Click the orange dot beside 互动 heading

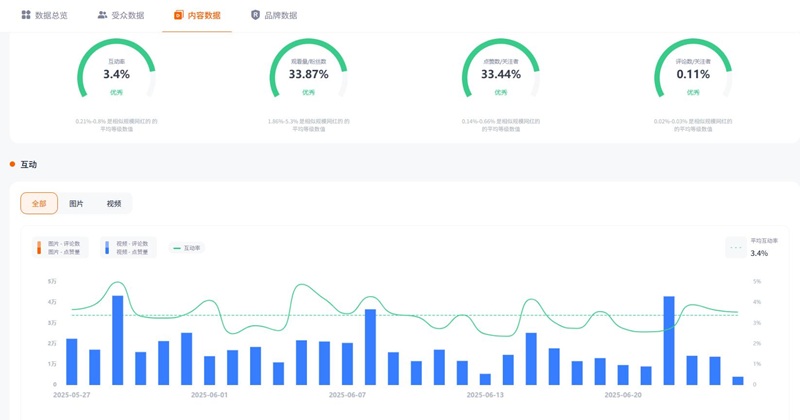pyautogui.click(x=12, y=164)
